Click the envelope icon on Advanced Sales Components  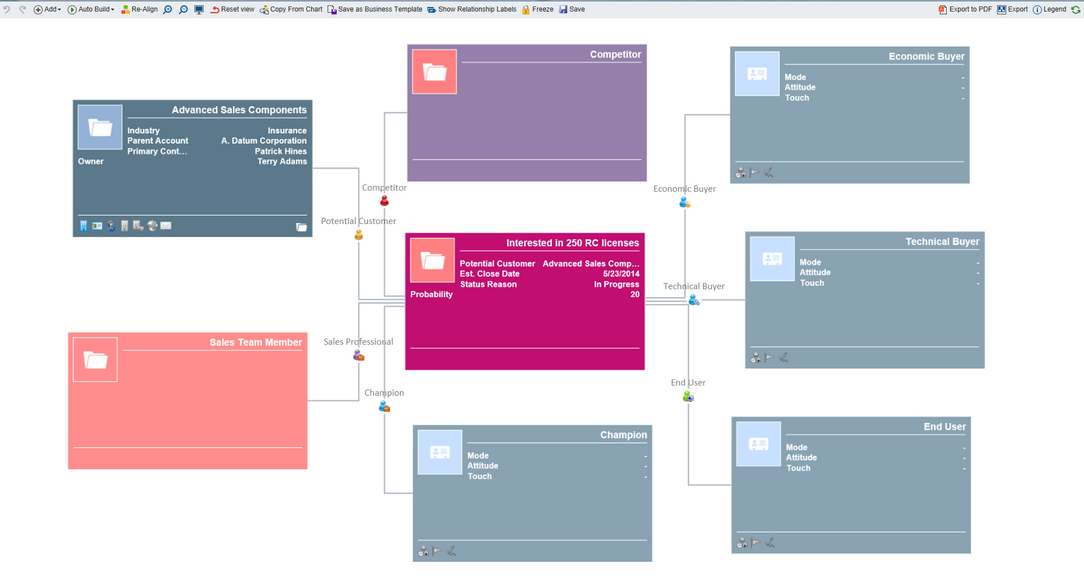[166, 226]
